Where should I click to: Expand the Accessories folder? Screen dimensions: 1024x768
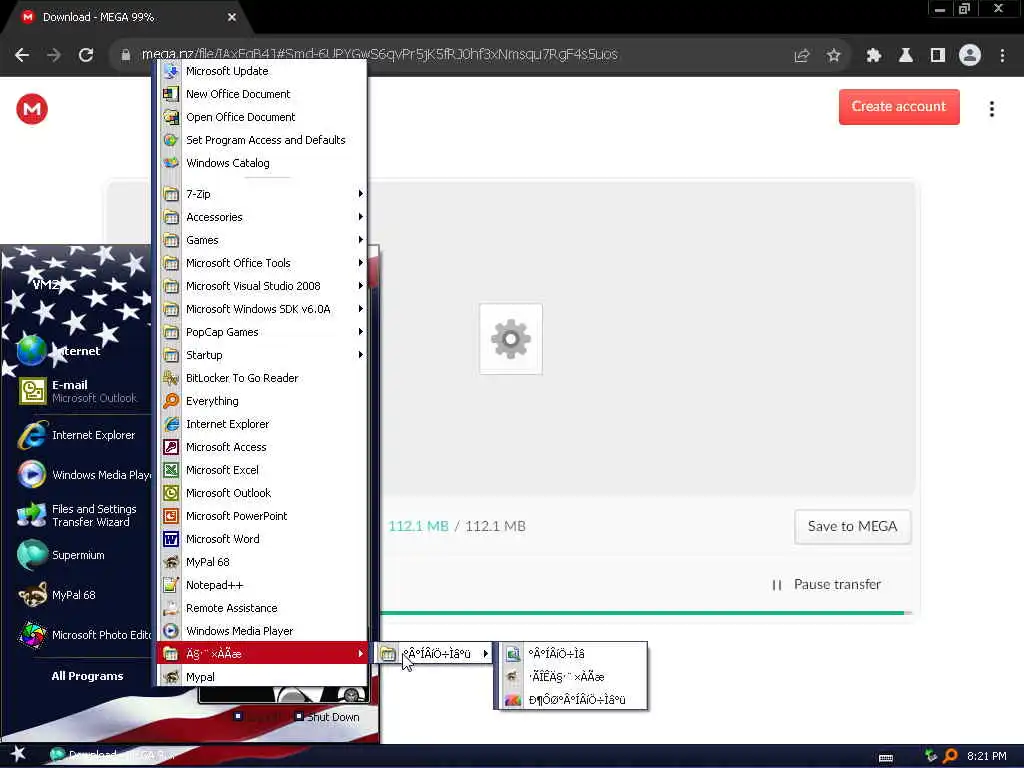262,217
